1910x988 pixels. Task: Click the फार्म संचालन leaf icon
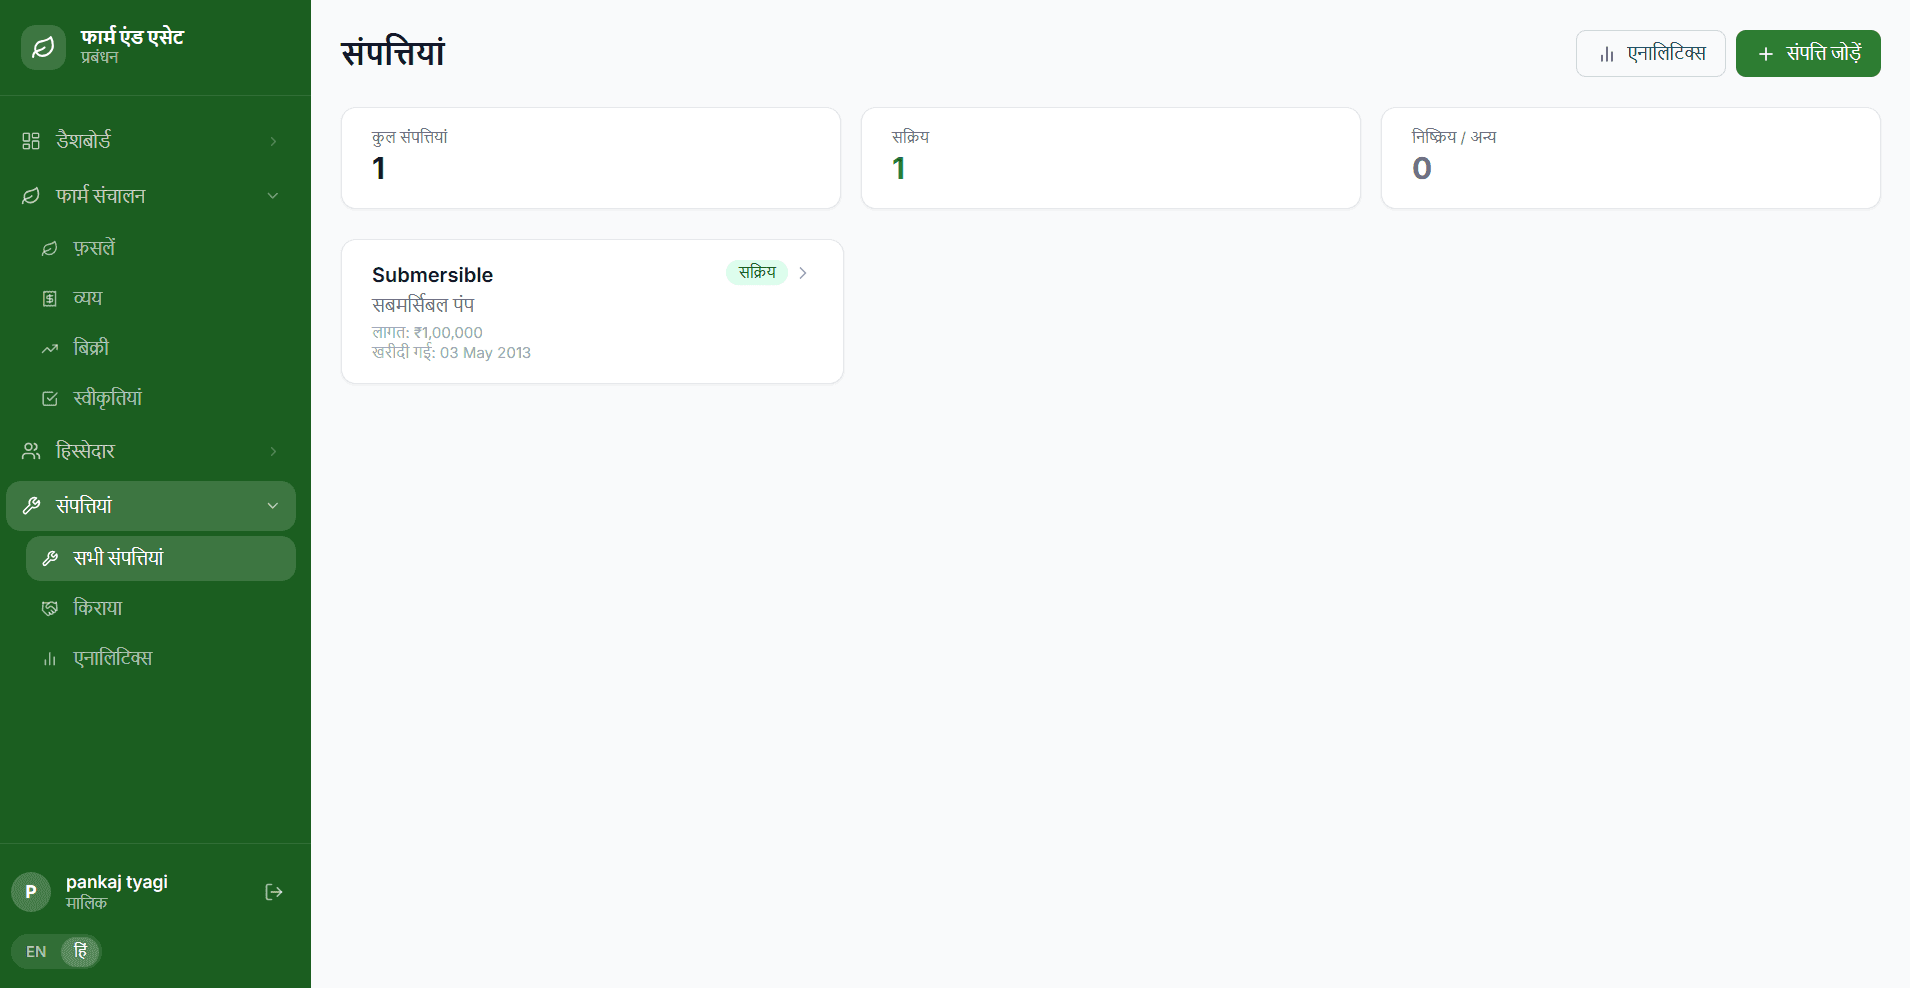point(31,196)
